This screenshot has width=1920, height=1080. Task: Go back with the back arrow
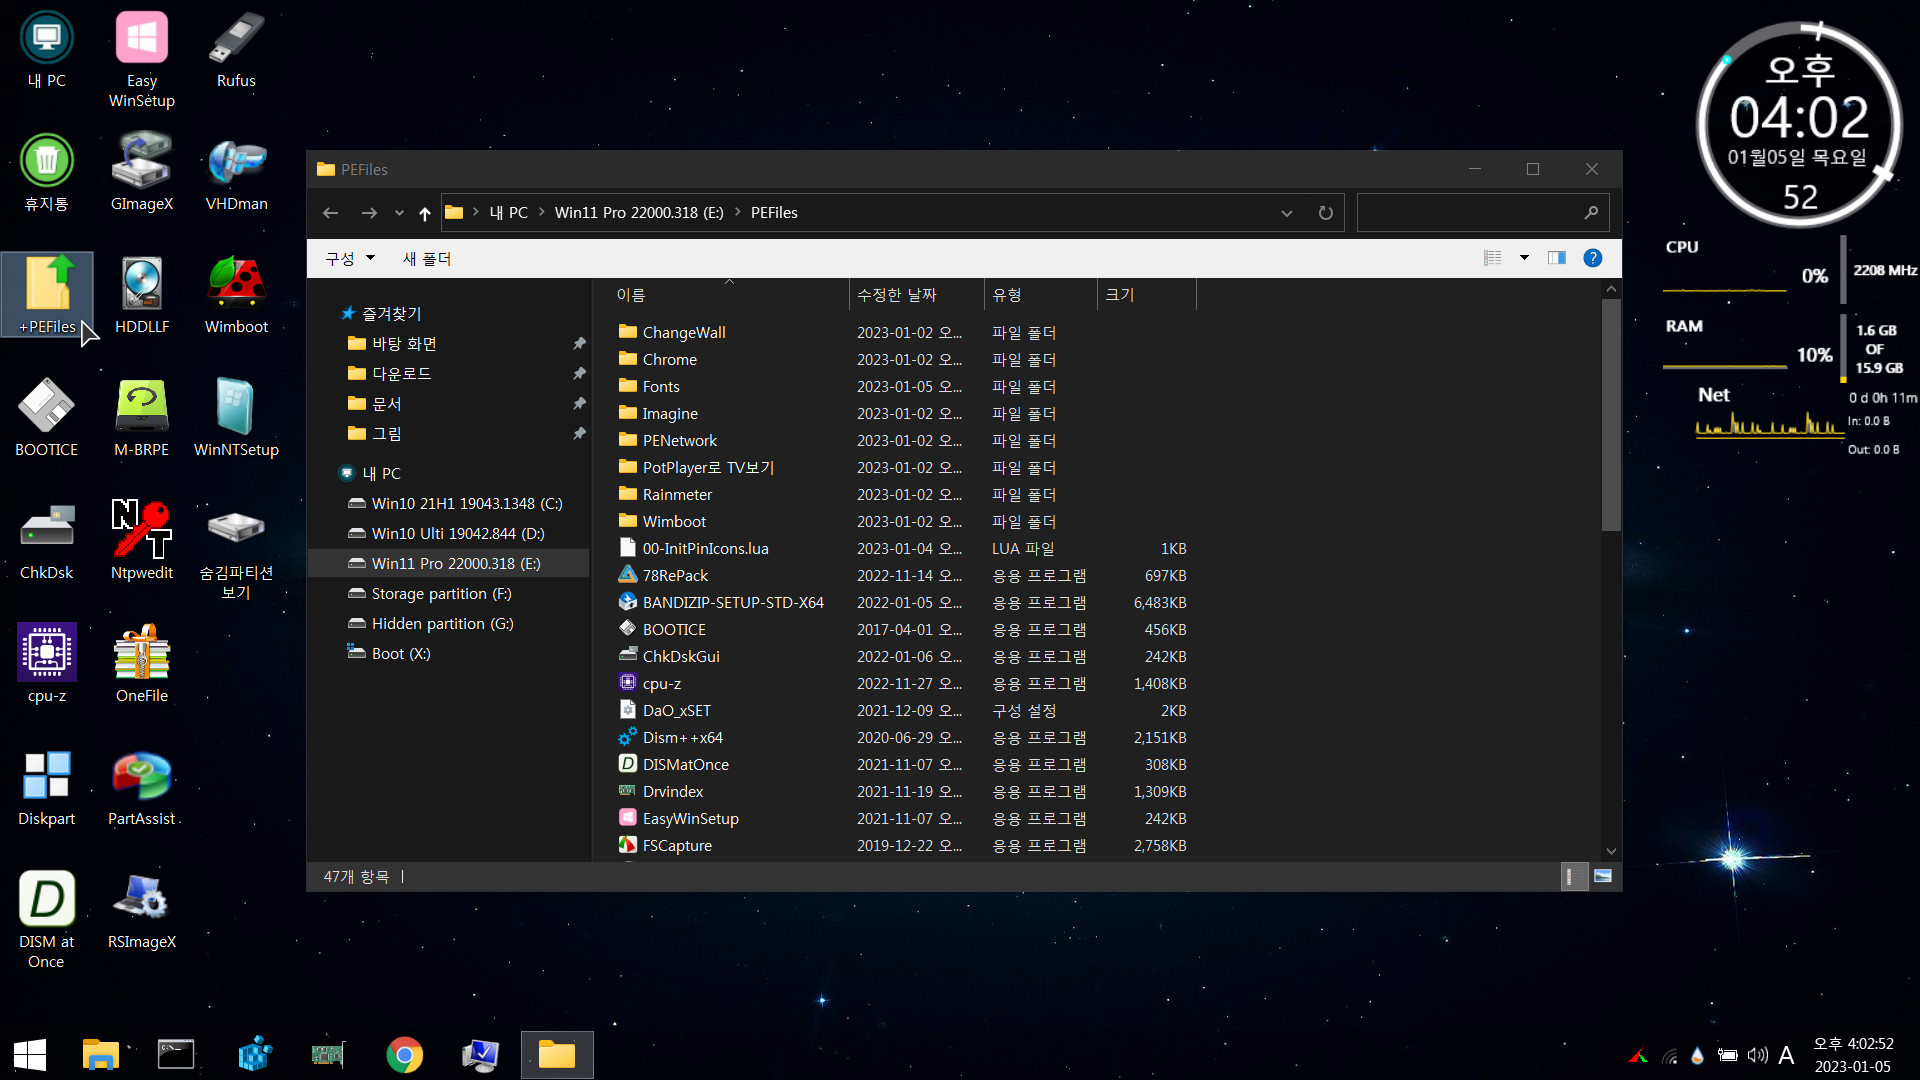click(331, 213)
